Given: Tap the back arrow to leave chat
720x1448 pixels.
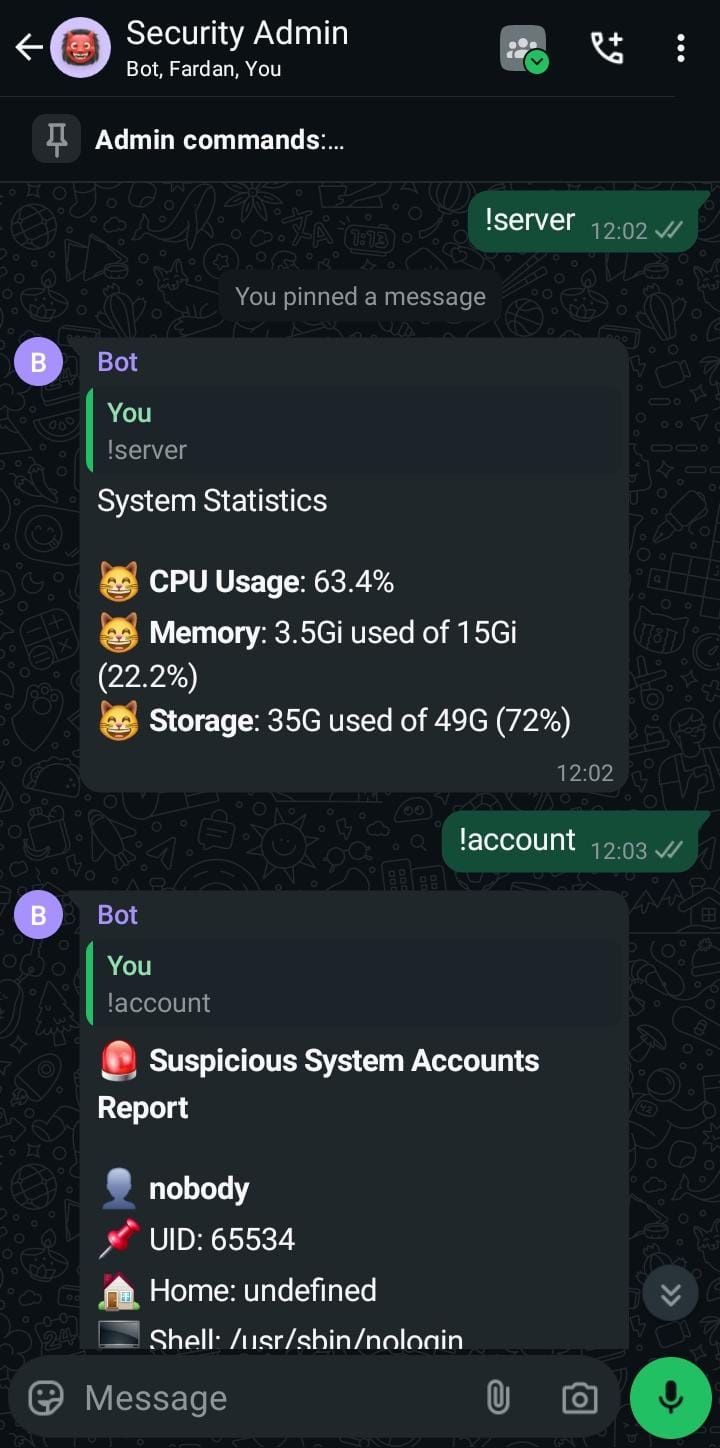Looking at the screenshot, I should (x=29, y=47).
